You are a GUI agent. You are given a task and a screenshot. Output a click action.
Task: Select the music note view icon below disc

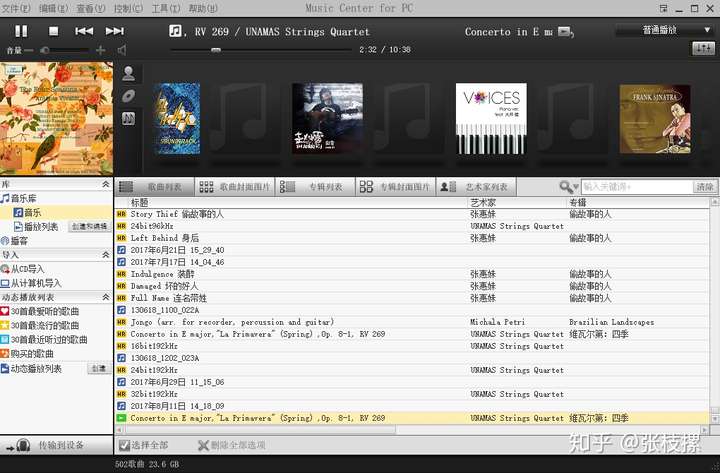(x=129, y=119)
